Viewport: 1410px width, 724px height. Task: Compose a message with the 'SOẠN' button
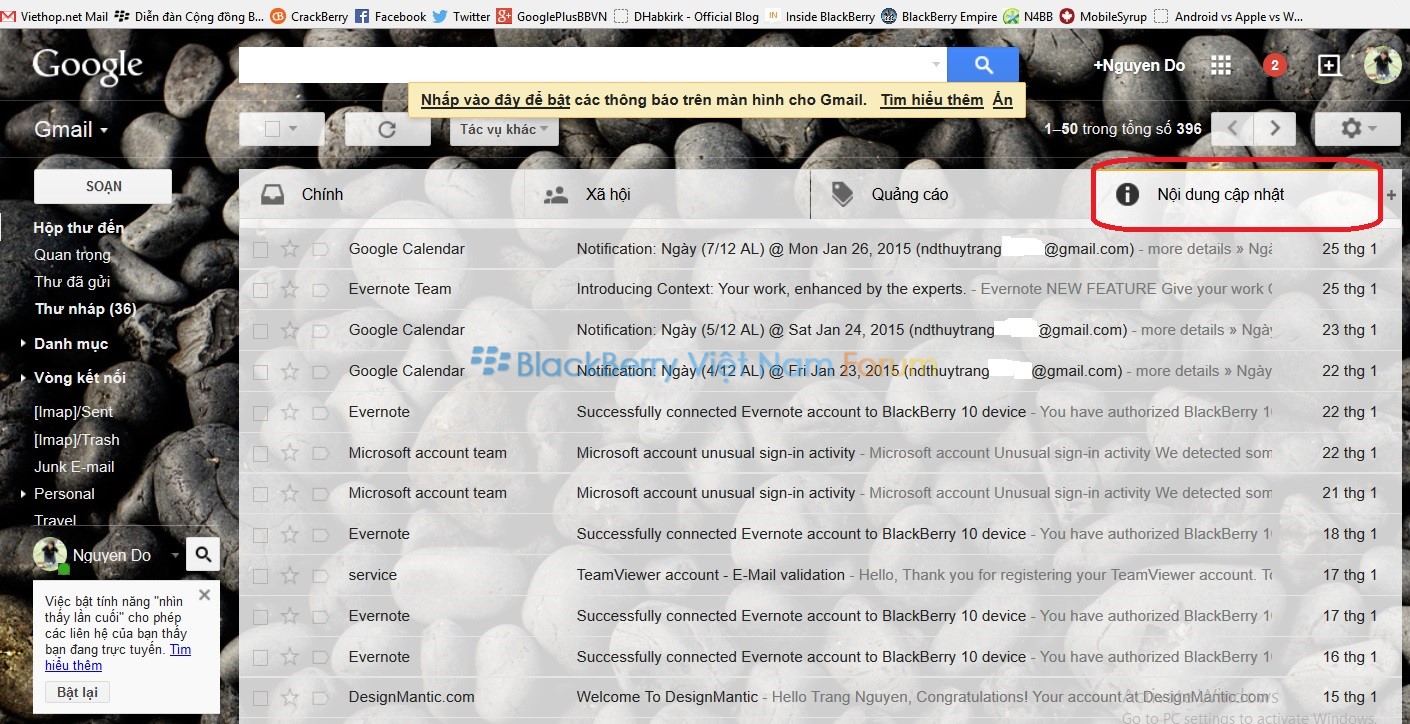pos(103,186)
